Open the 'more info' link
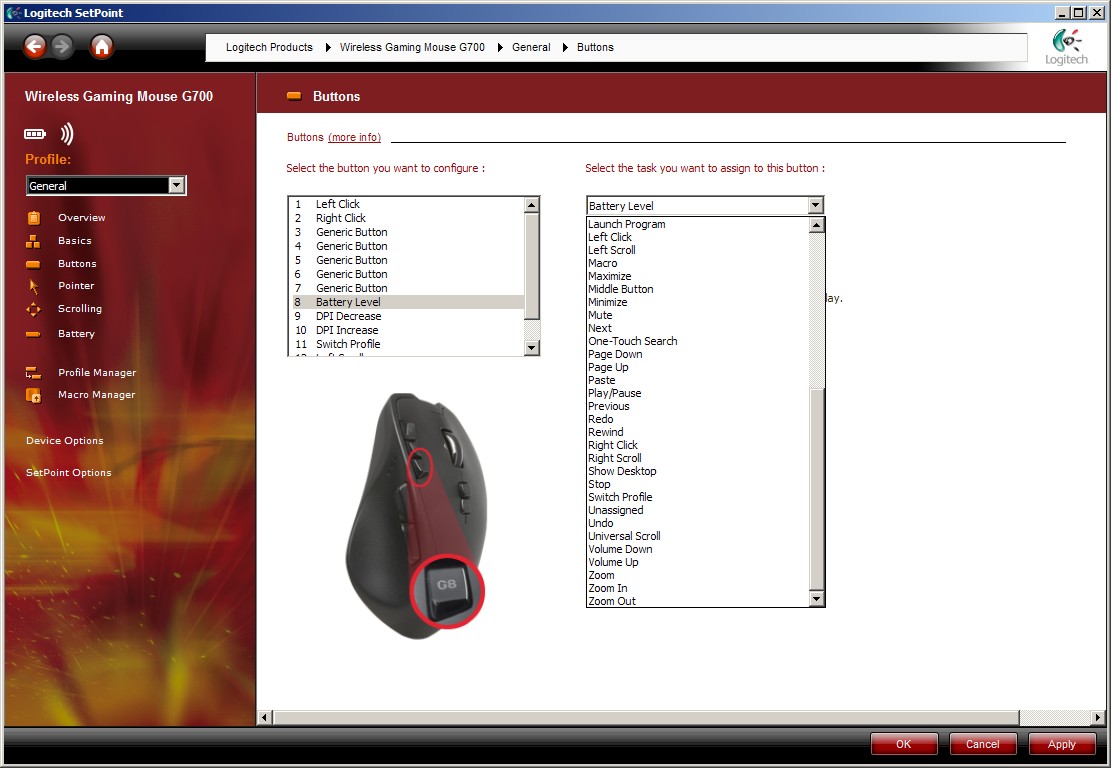The width and height of the screenshot is (1111, 768). (x=354, y=138)
